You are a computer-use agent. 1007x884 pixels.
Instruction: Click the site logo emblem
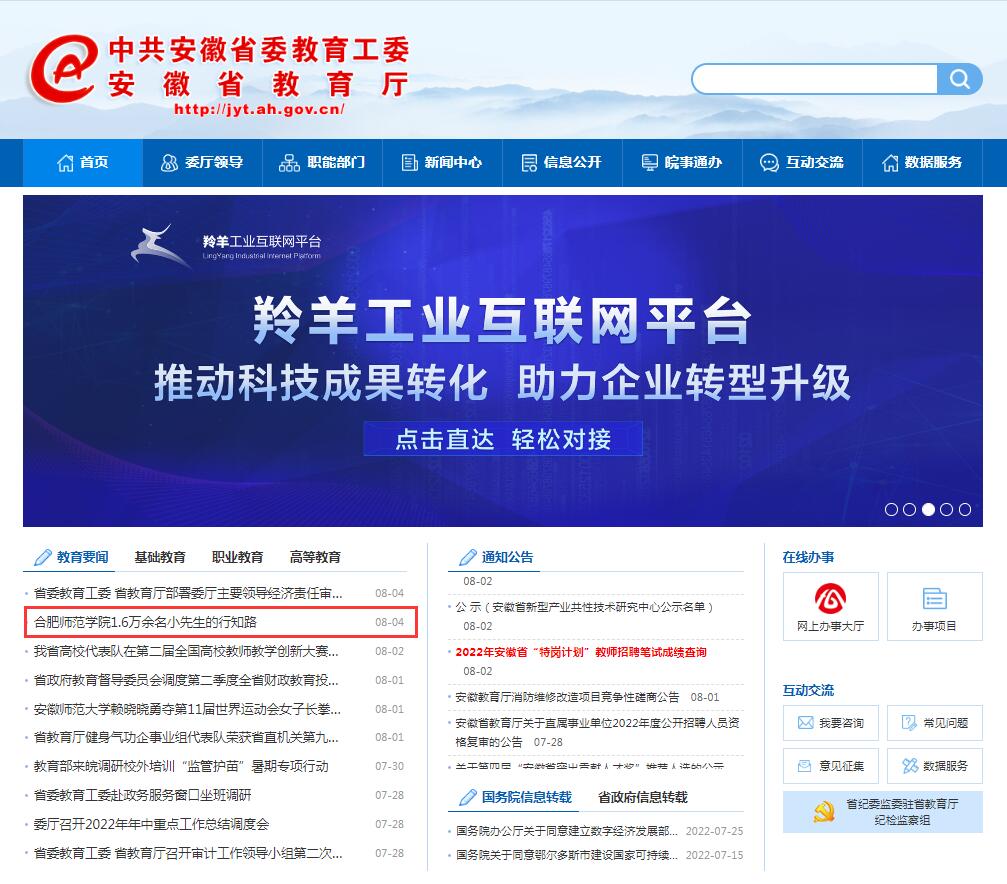coord(62,68)
